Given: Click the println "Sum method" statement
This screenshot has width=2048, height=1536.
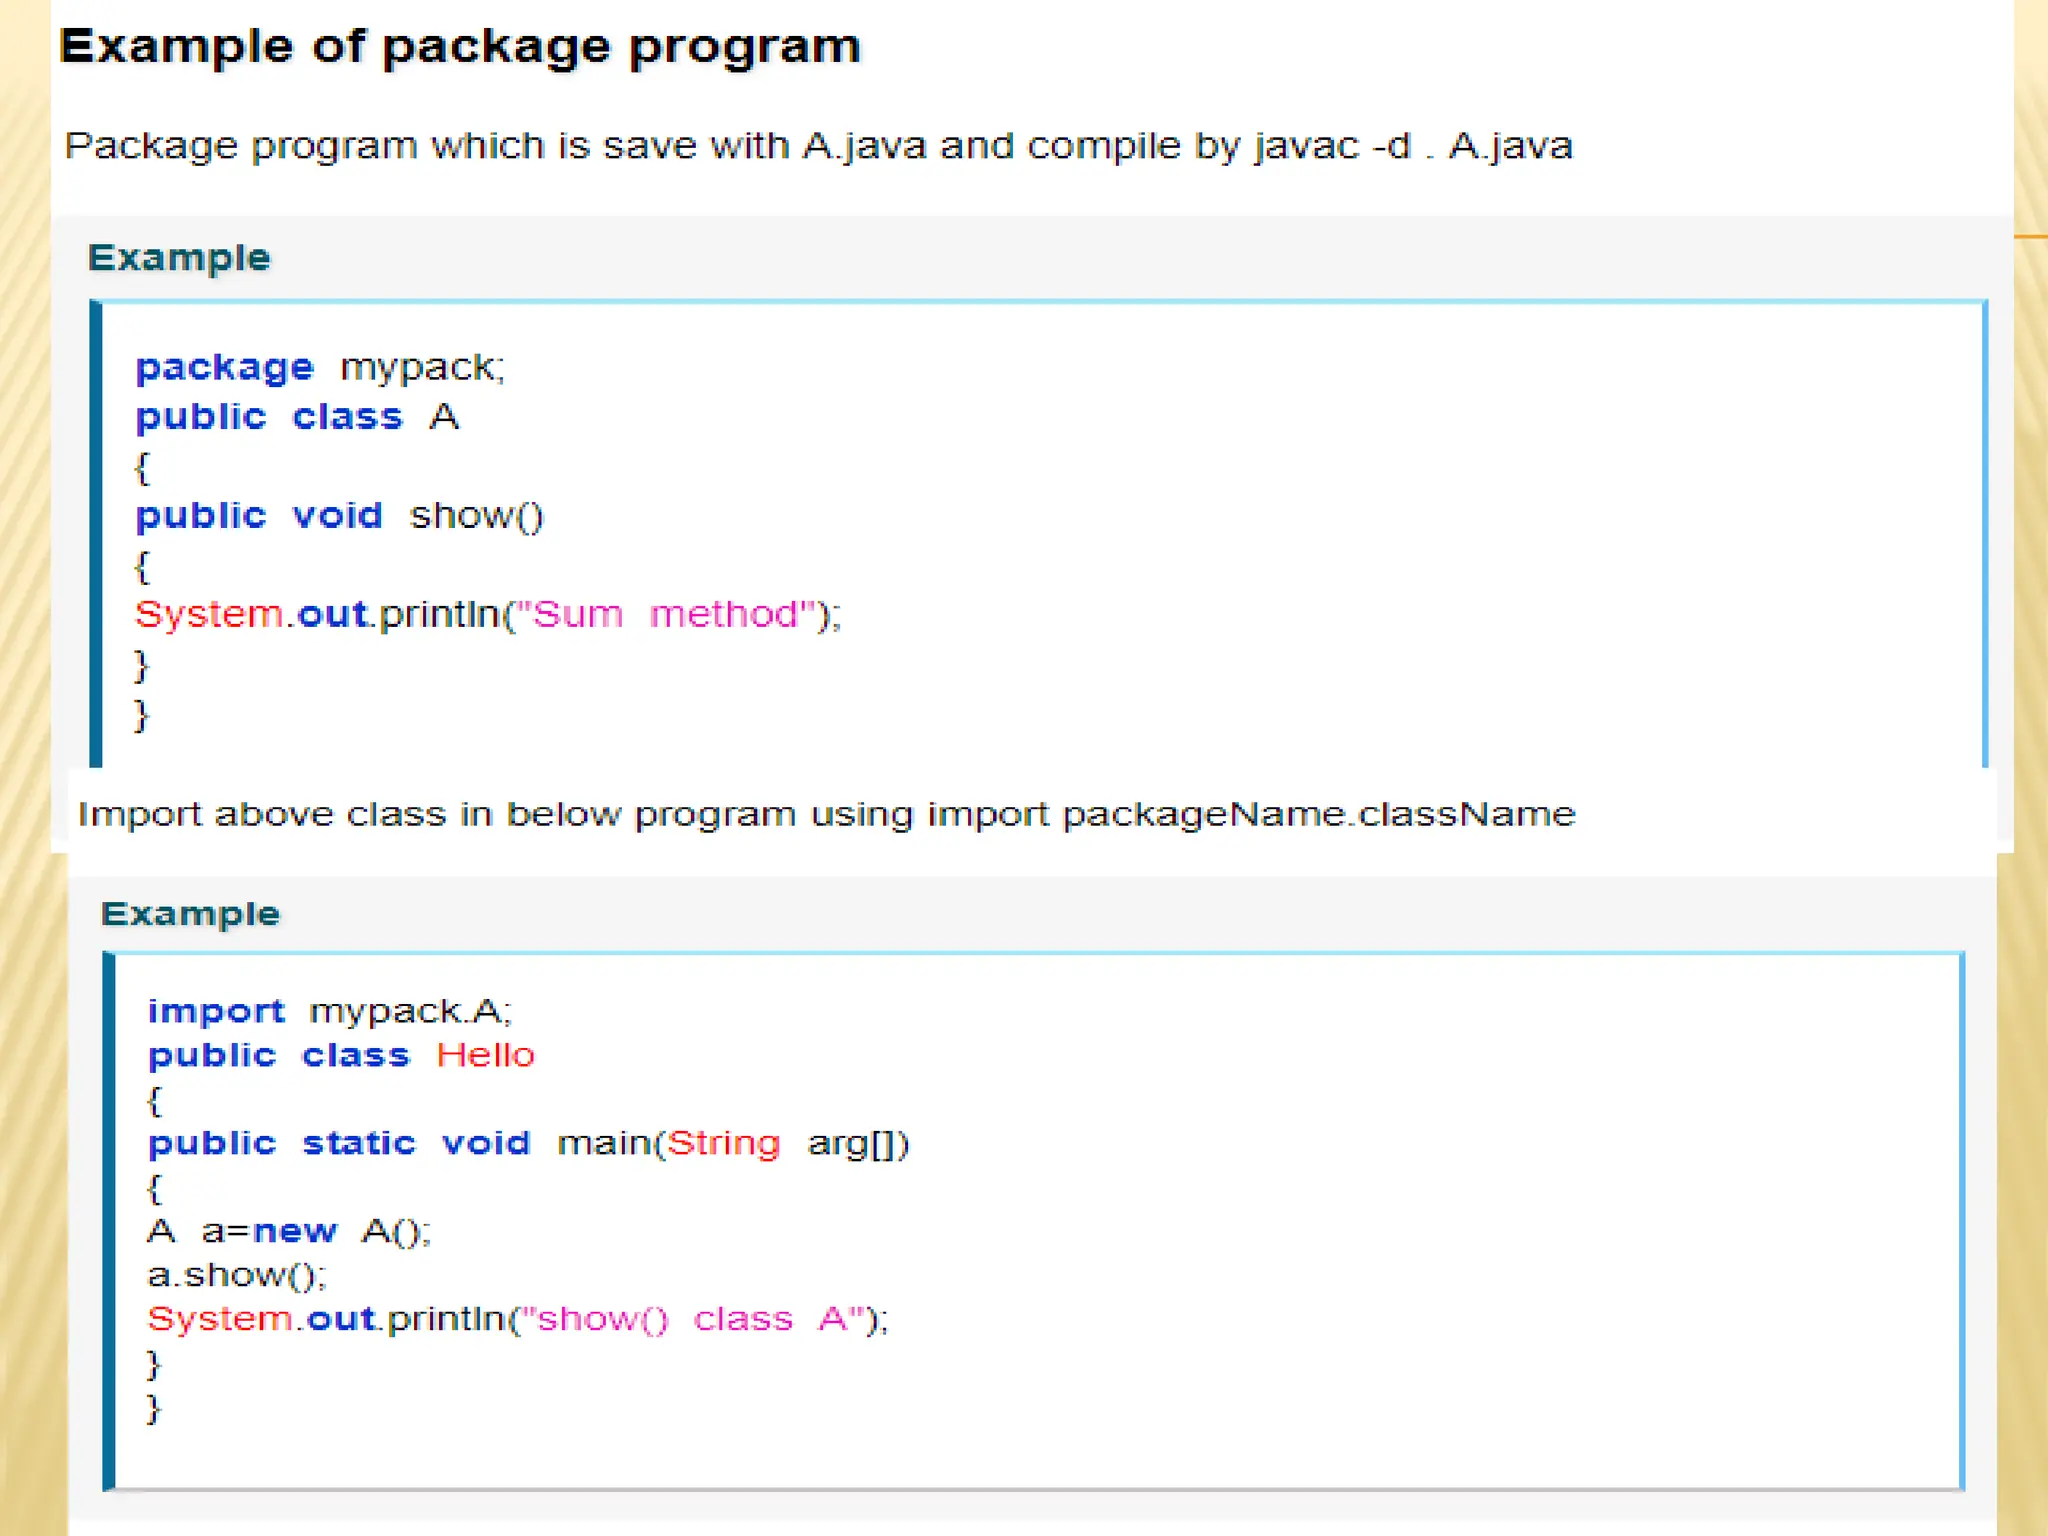Looking at the screenshot, I should point(488,614).
